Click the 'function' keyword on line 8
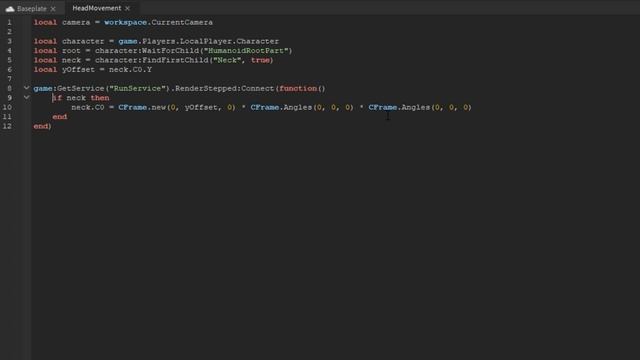 [298, 88]
